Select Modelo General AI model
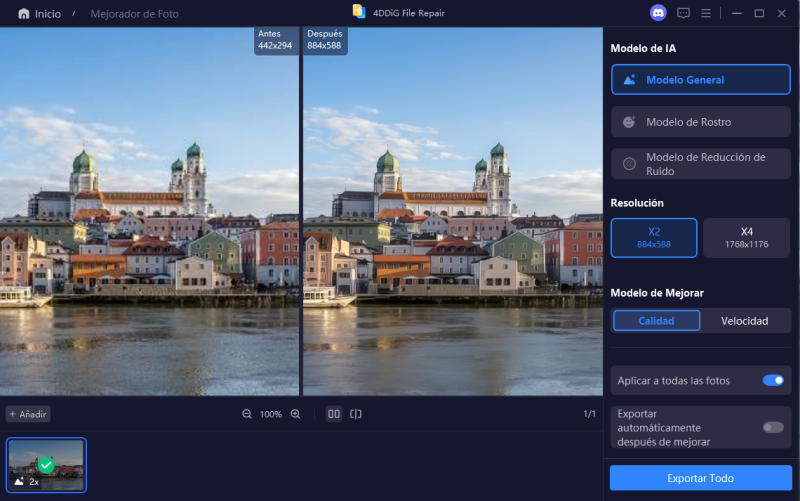Screen dimensions: 800x501 [x=700, y=80]
